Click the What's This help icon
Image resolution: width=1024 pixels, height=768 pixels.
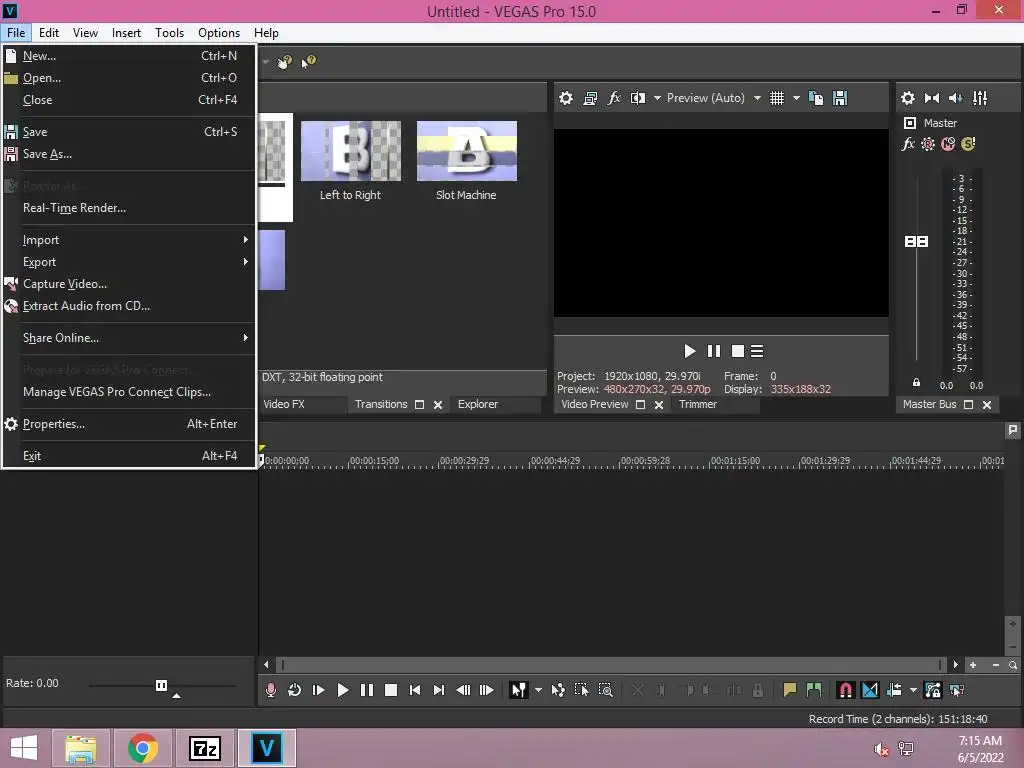pos(307,62)
